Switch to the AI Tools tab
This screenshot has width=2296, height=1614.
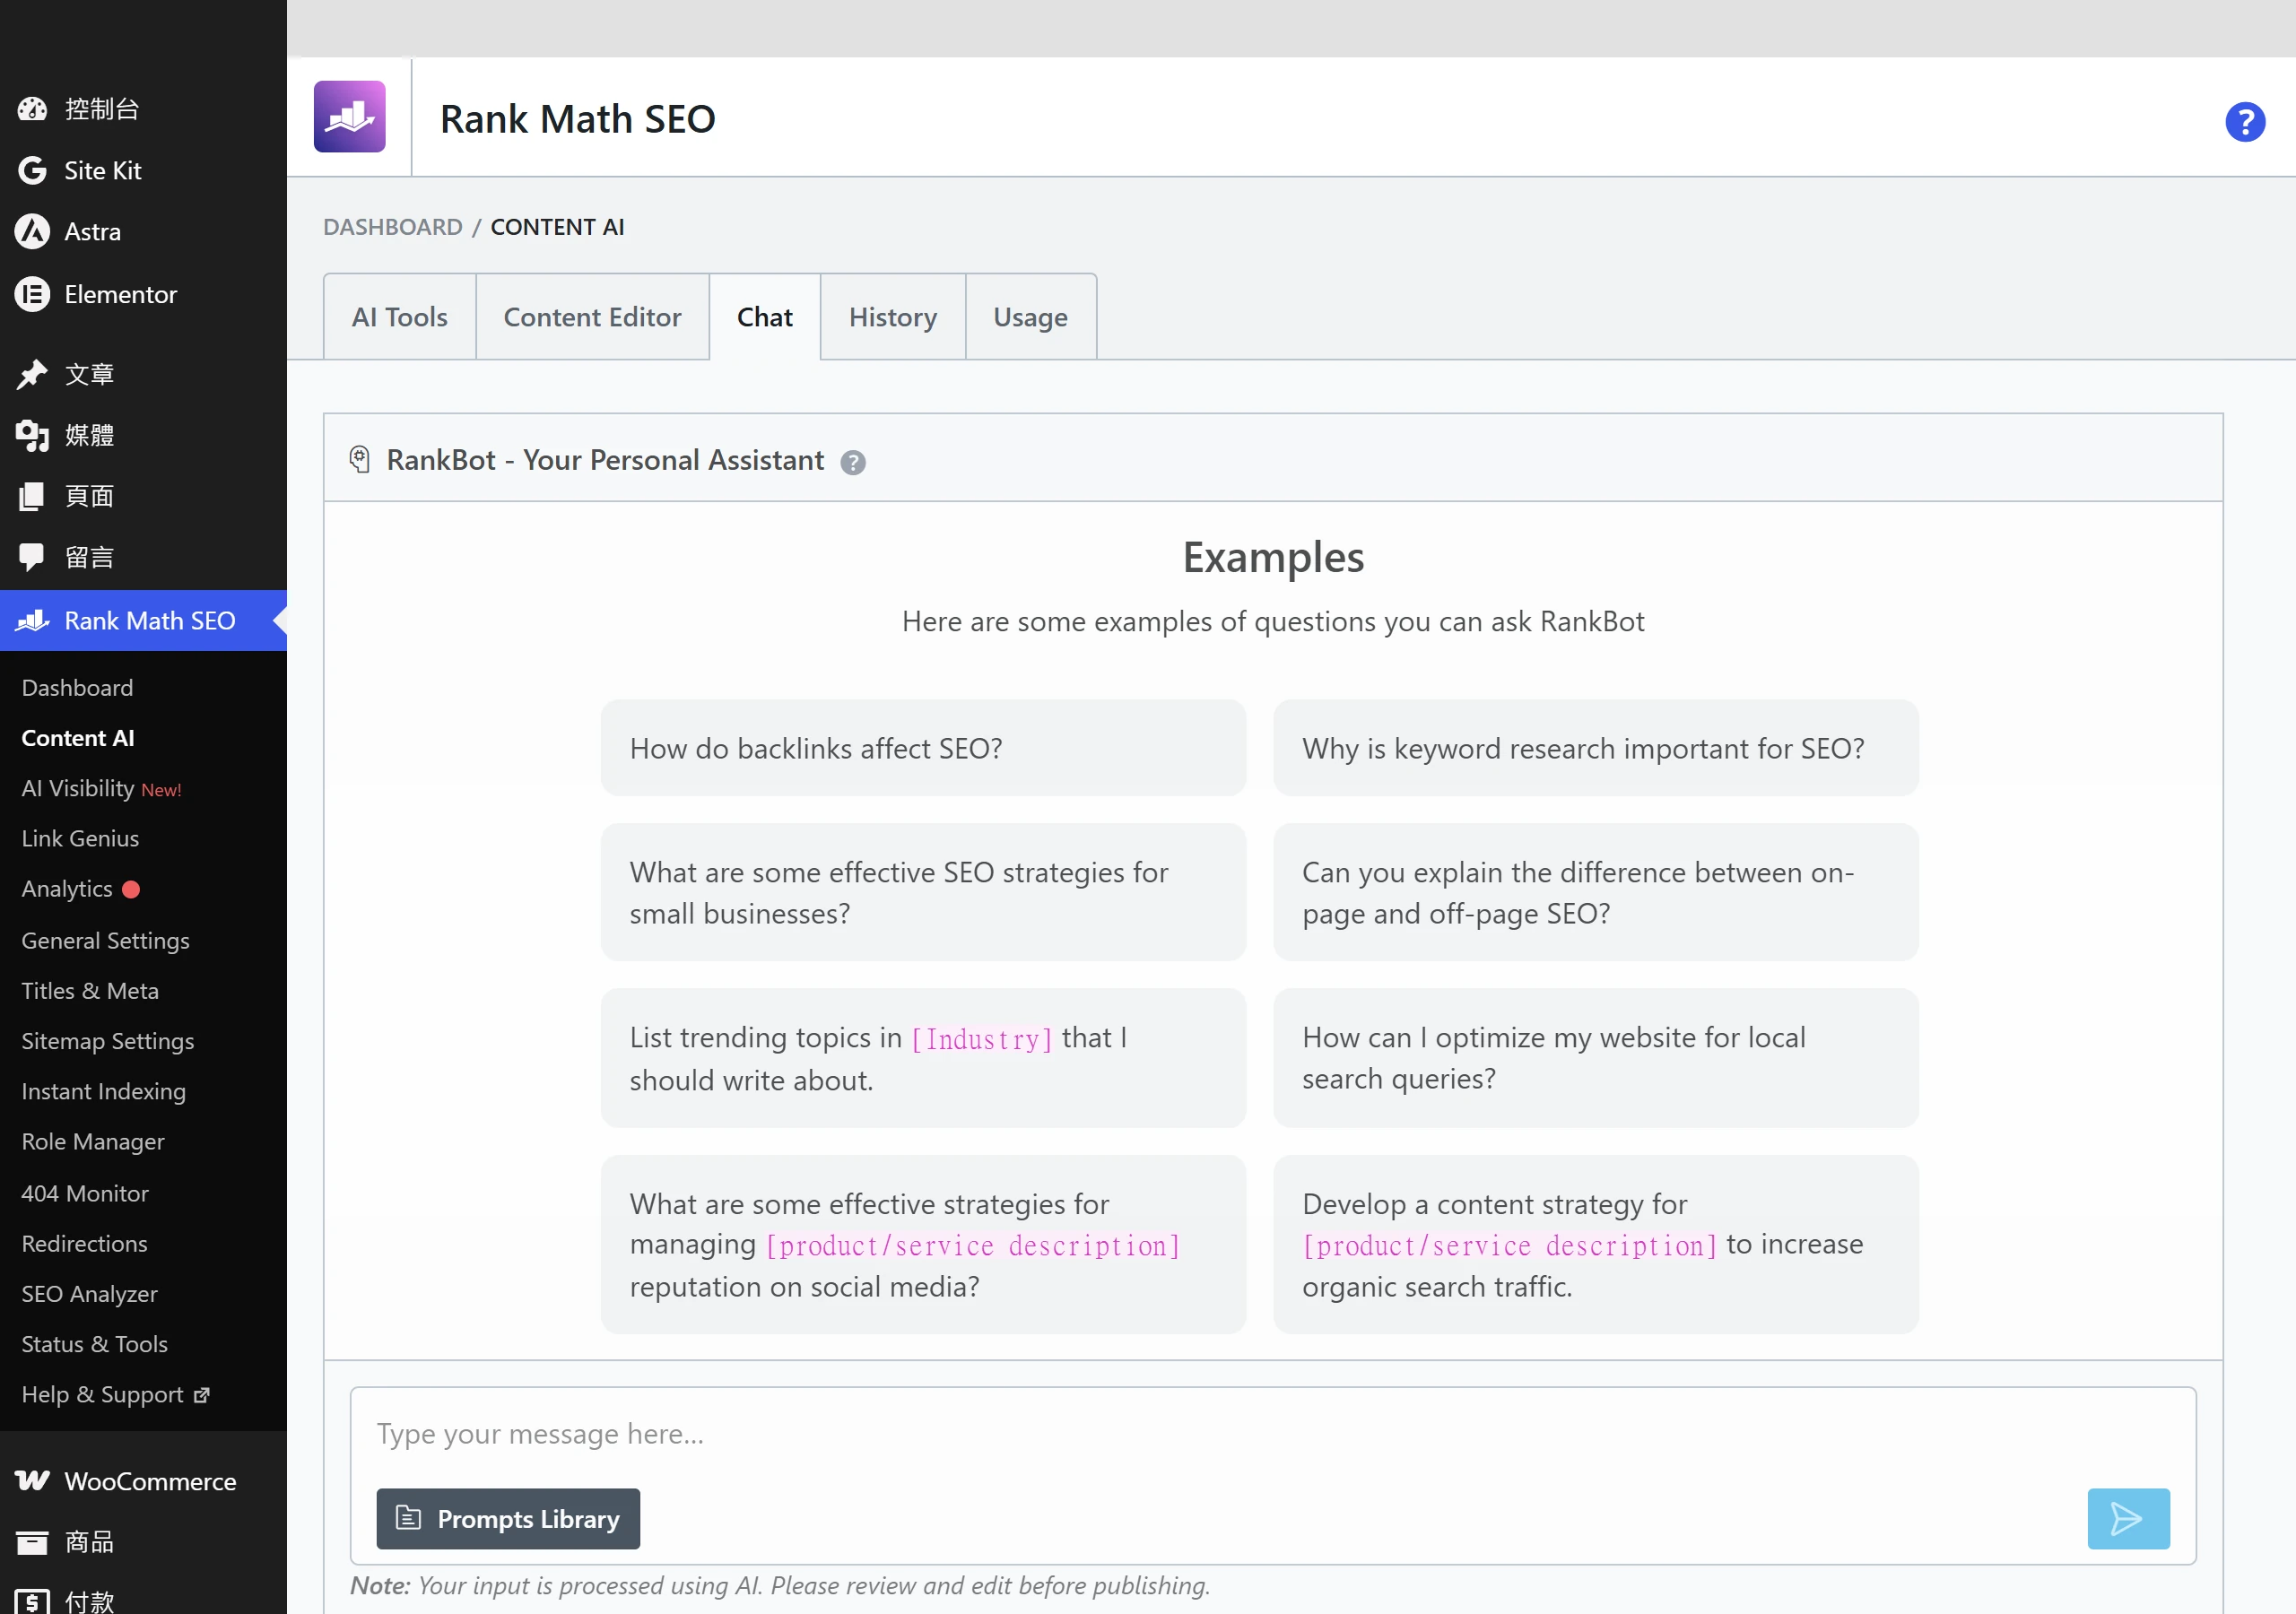399,317
